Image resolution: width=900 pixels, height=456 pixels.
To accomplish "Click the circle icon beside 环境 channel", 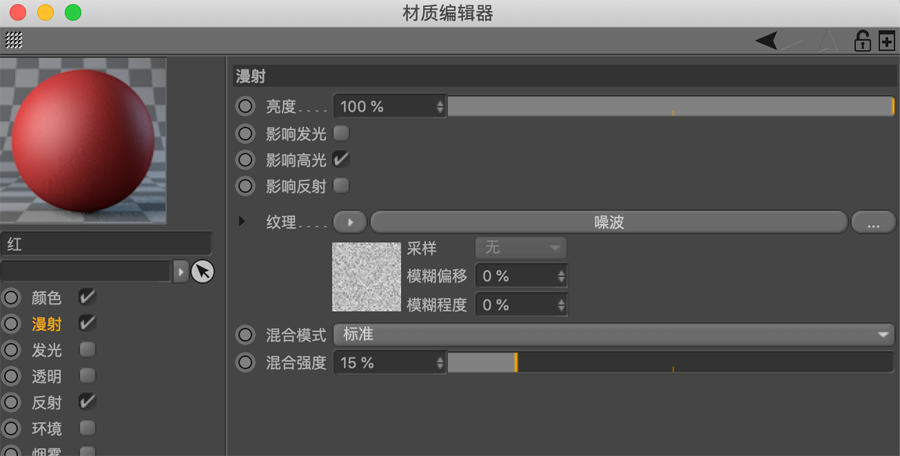I will pos(11,428).
